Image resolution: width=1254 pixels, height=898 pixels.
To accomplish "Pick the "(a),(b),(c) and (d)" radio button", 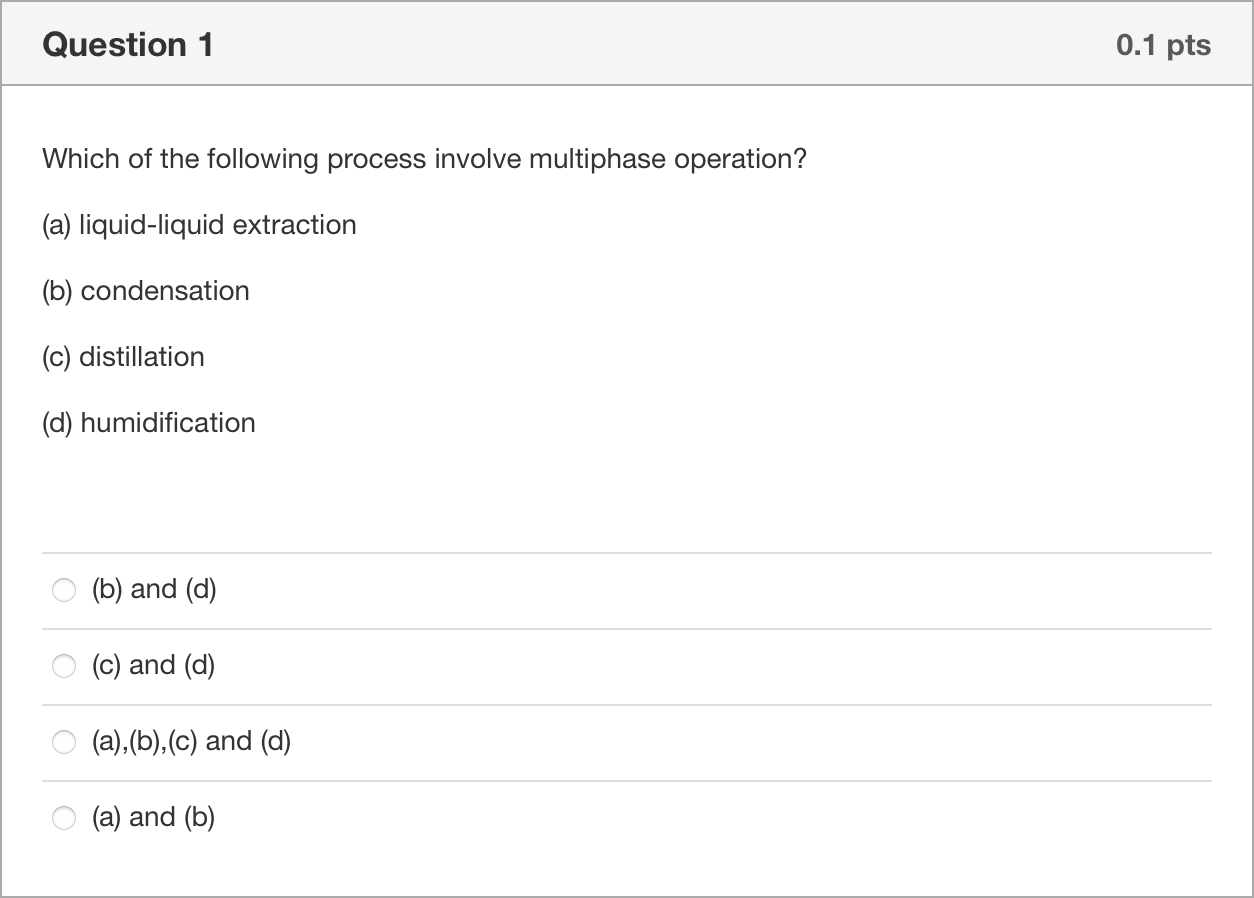I will pyautogui.click(x=64, y=742).
